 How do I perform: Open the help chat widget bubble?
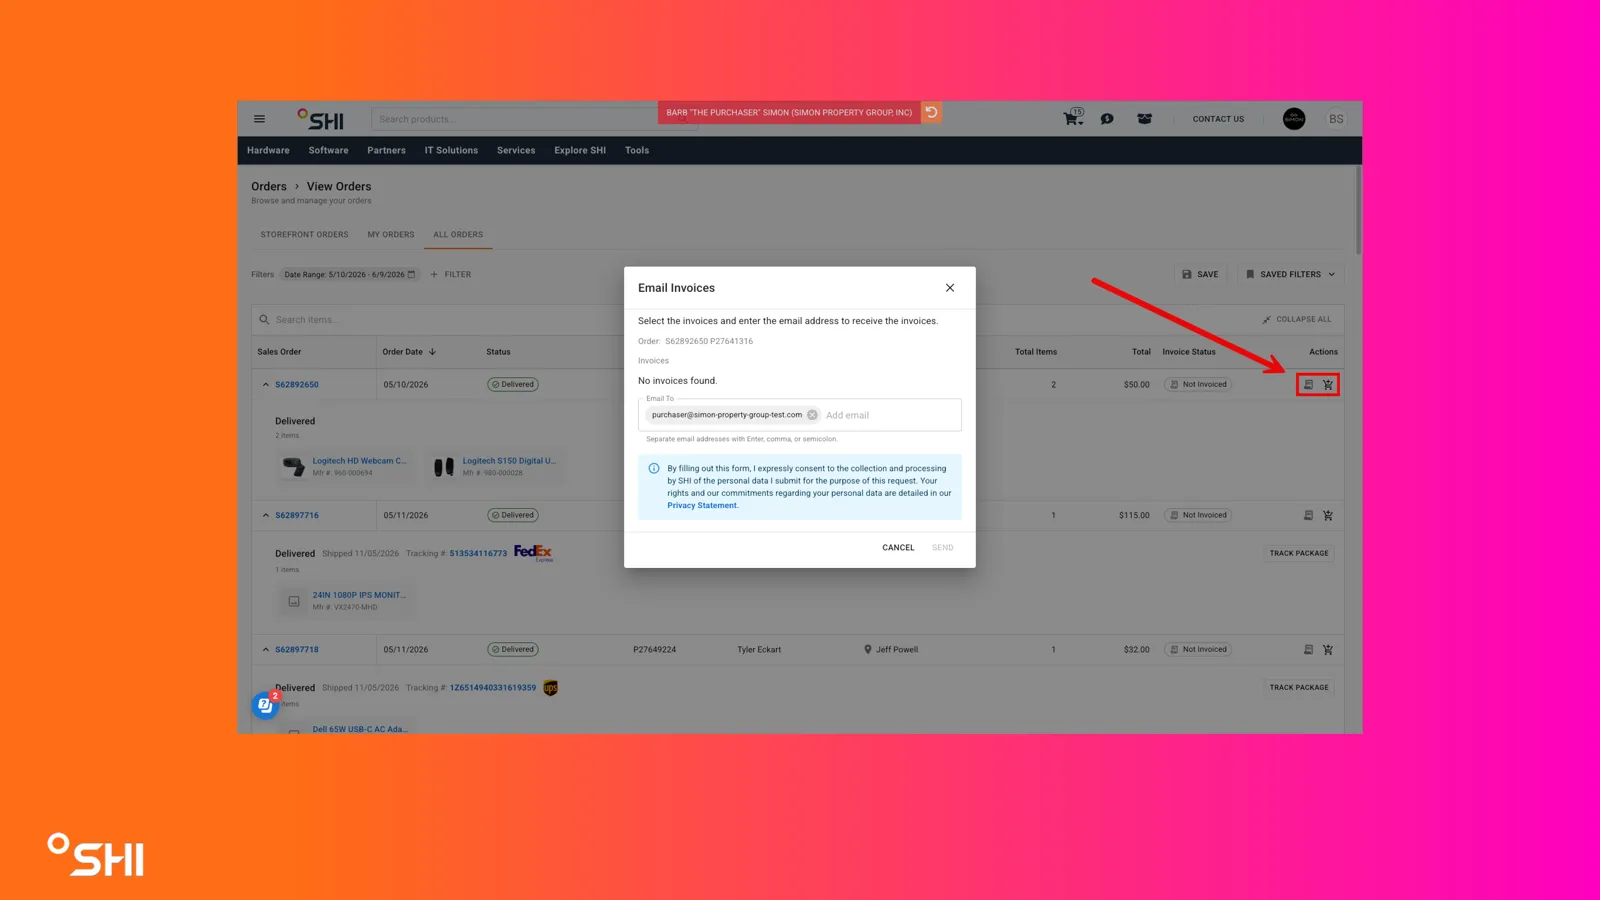pyautogui.click(x=265, y=705)
